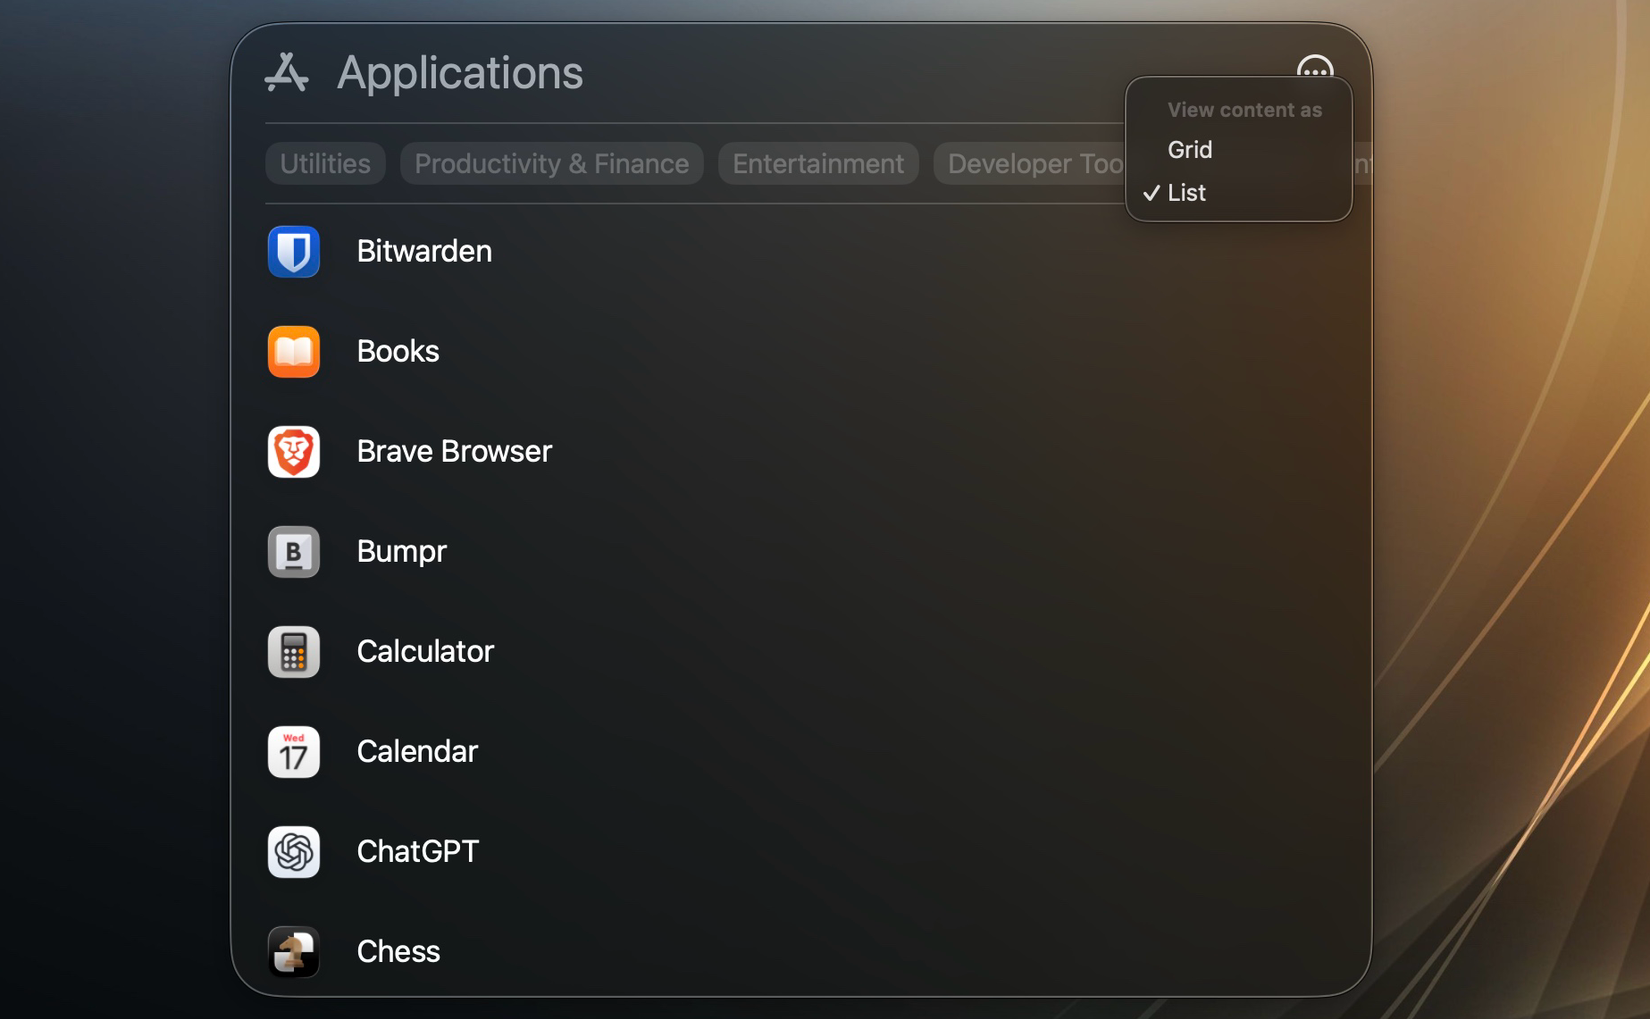Click the Applications header title
Image resolution: width=1650 pixels, height=1019 pixels.
[459, 73]
